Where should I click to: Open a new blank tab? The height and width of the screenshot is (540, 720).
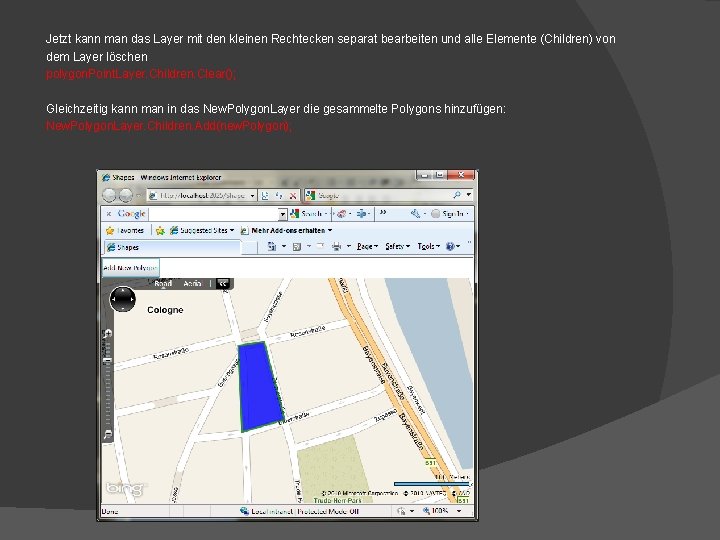coord(249,248)
